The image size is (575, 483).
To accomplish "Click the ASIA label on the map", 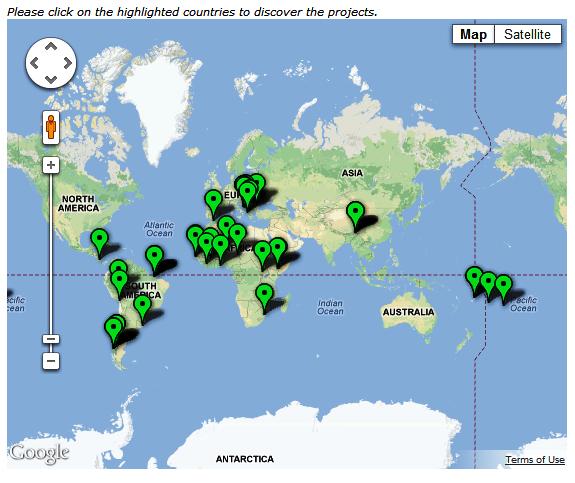I will (x=352, y=173).
